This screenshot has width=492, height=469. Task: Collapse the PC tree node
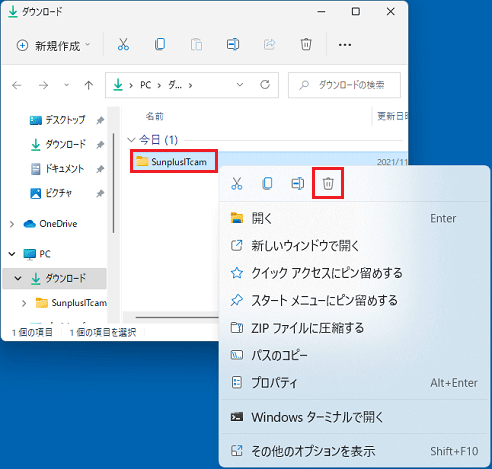pos(12,254)
